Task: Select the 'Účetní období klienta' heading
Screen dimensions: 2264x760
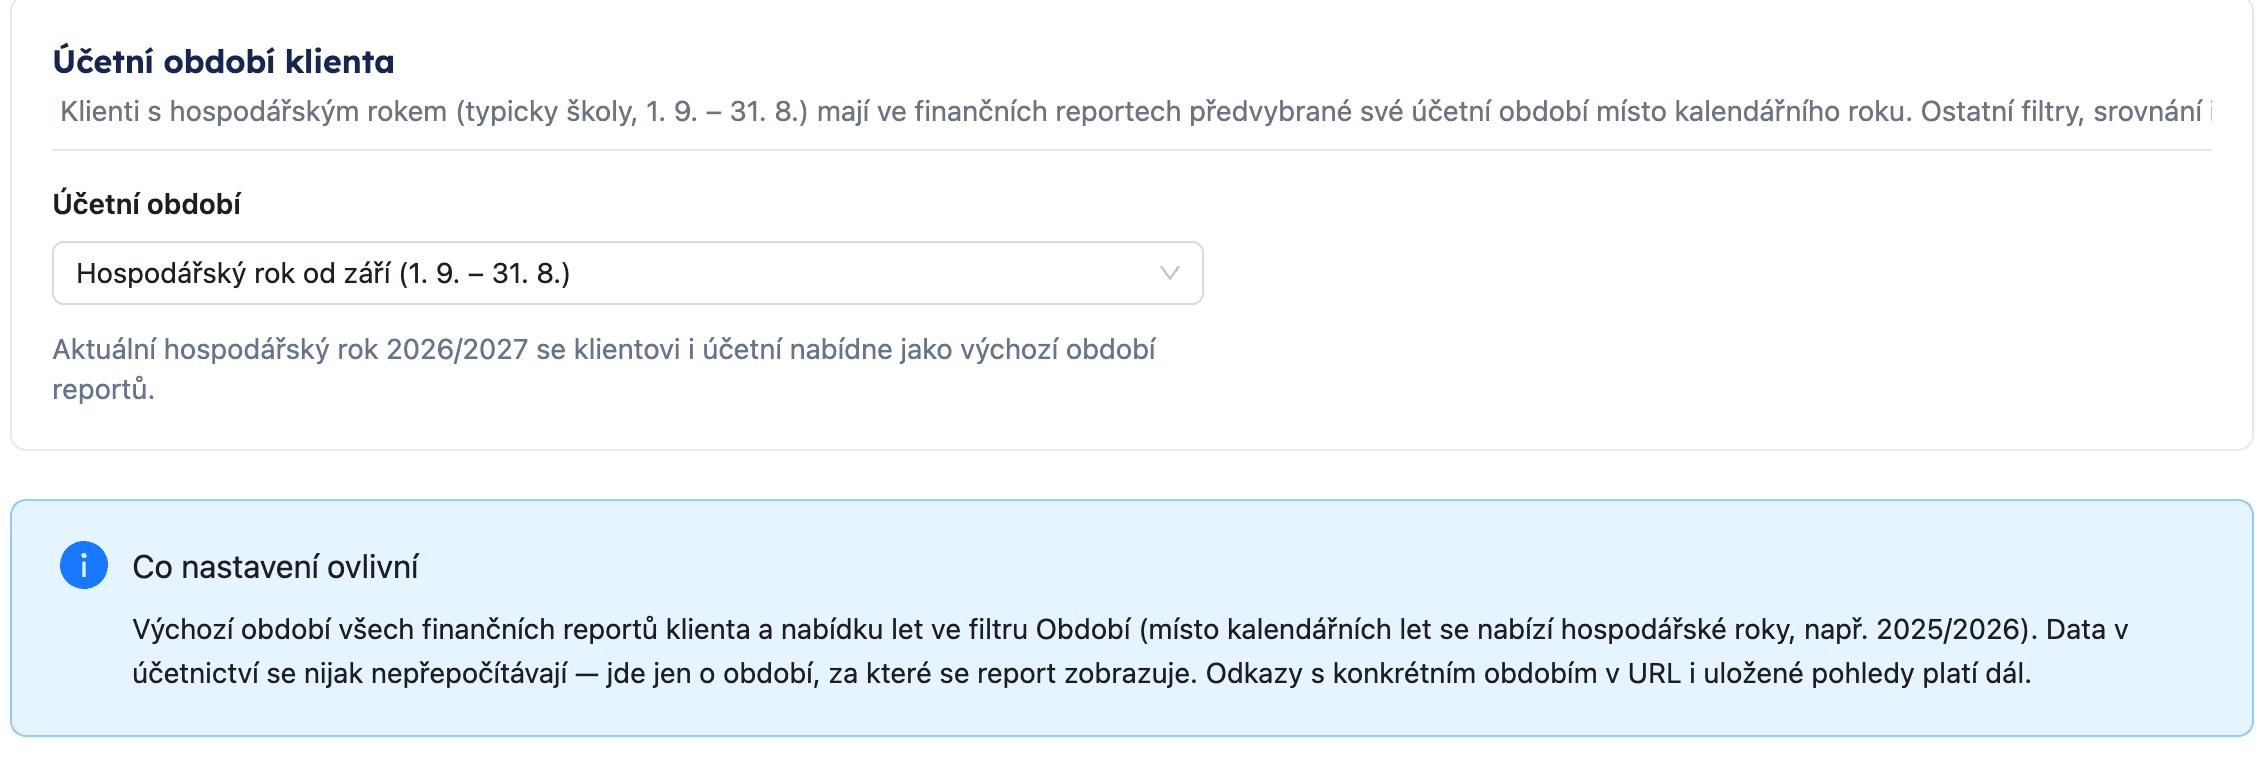Action: point(223,61)
